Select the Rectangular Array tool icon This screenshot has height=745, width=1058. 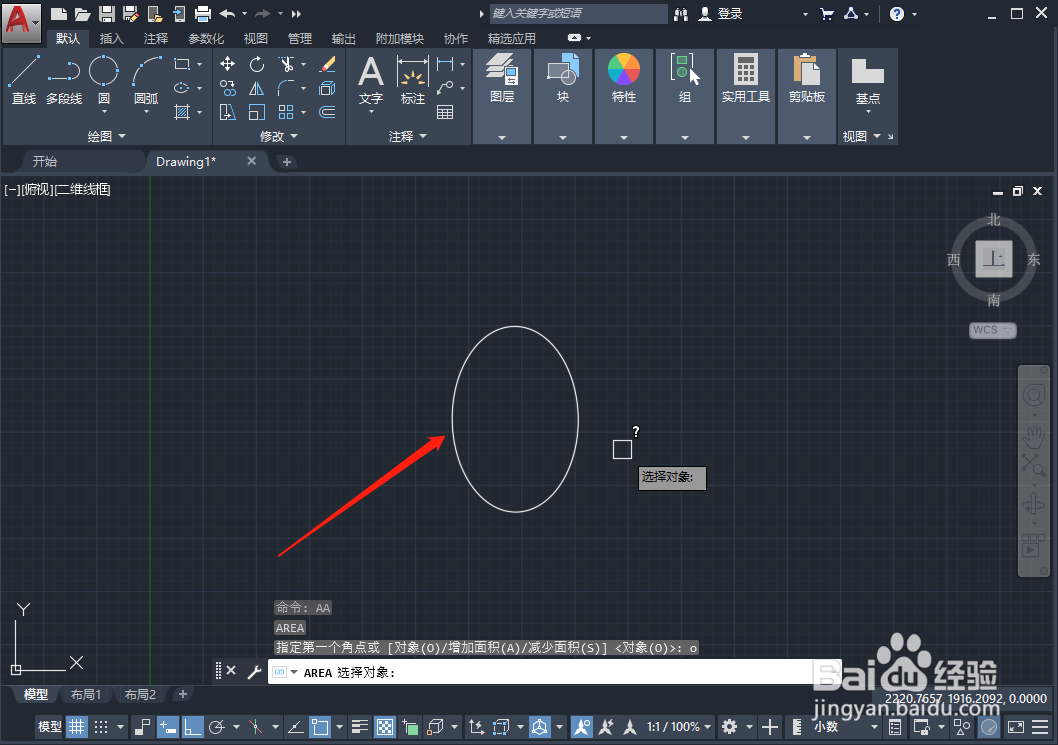coord(286,112)
